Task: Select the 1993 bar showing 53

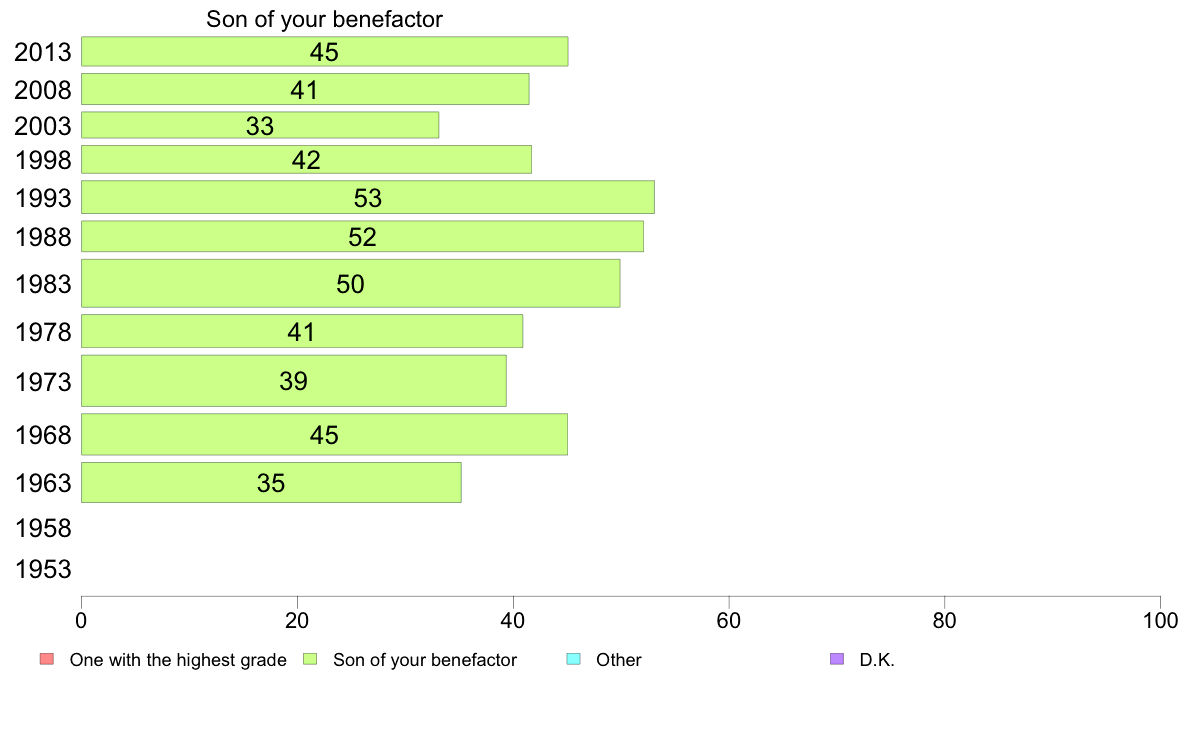Action: point(367,197)
